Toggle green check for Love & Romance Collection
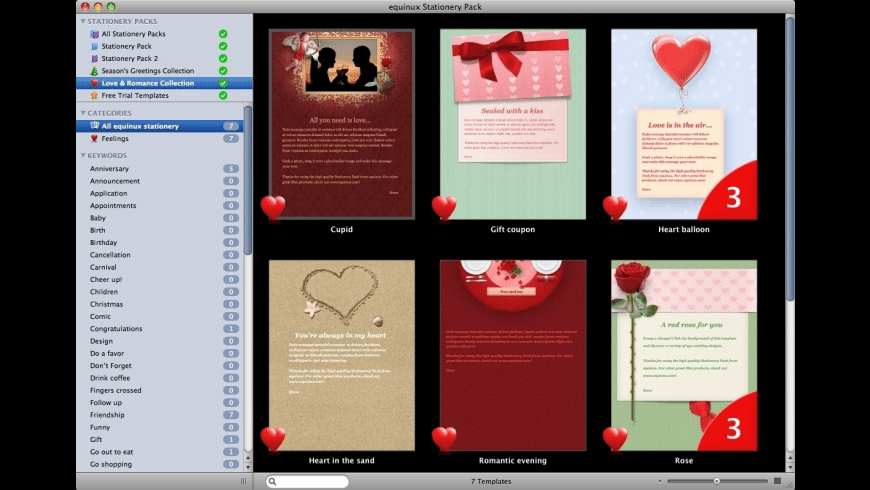The image size is (870, 490). [x=223, y=83]
